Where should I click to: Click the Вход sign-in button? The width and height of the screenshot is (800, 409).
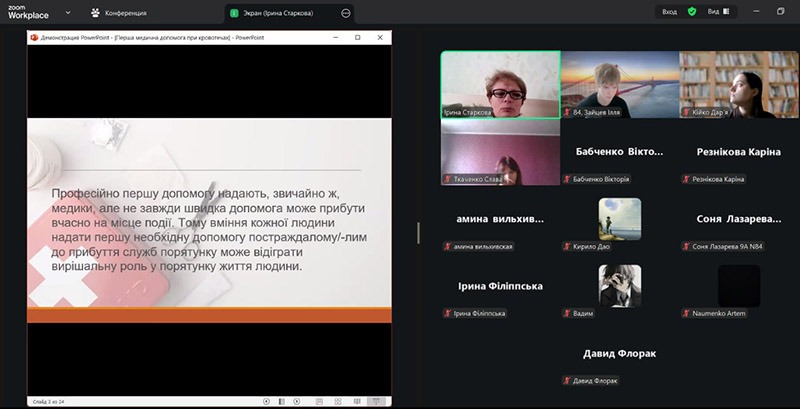pyautogui.click(x=669, y=12)
